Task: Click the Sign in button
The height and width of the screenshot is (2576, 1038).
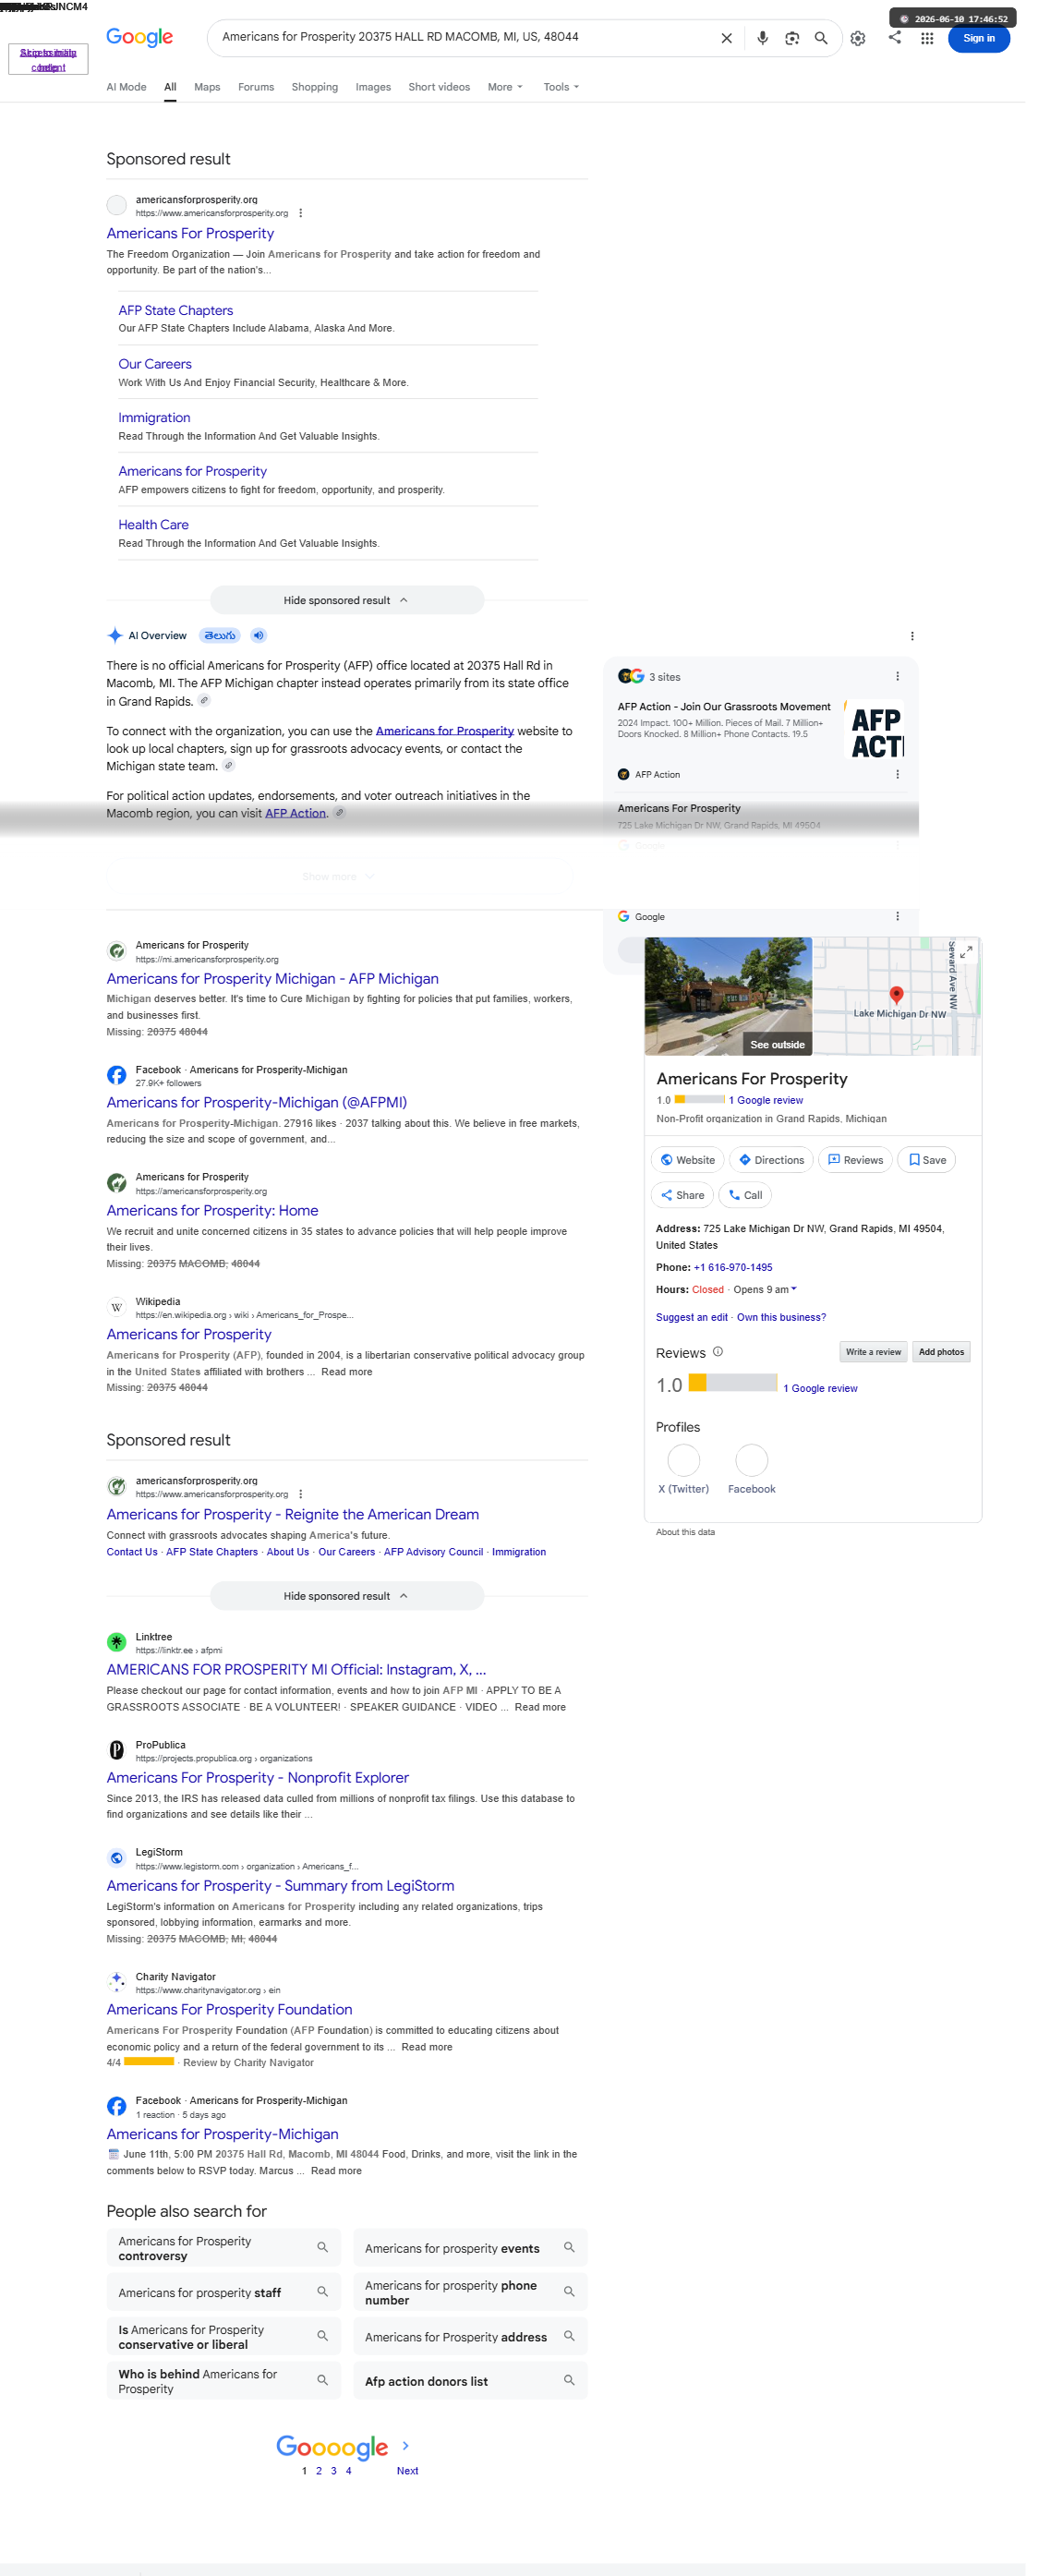Action: click(x=978, y=38)
